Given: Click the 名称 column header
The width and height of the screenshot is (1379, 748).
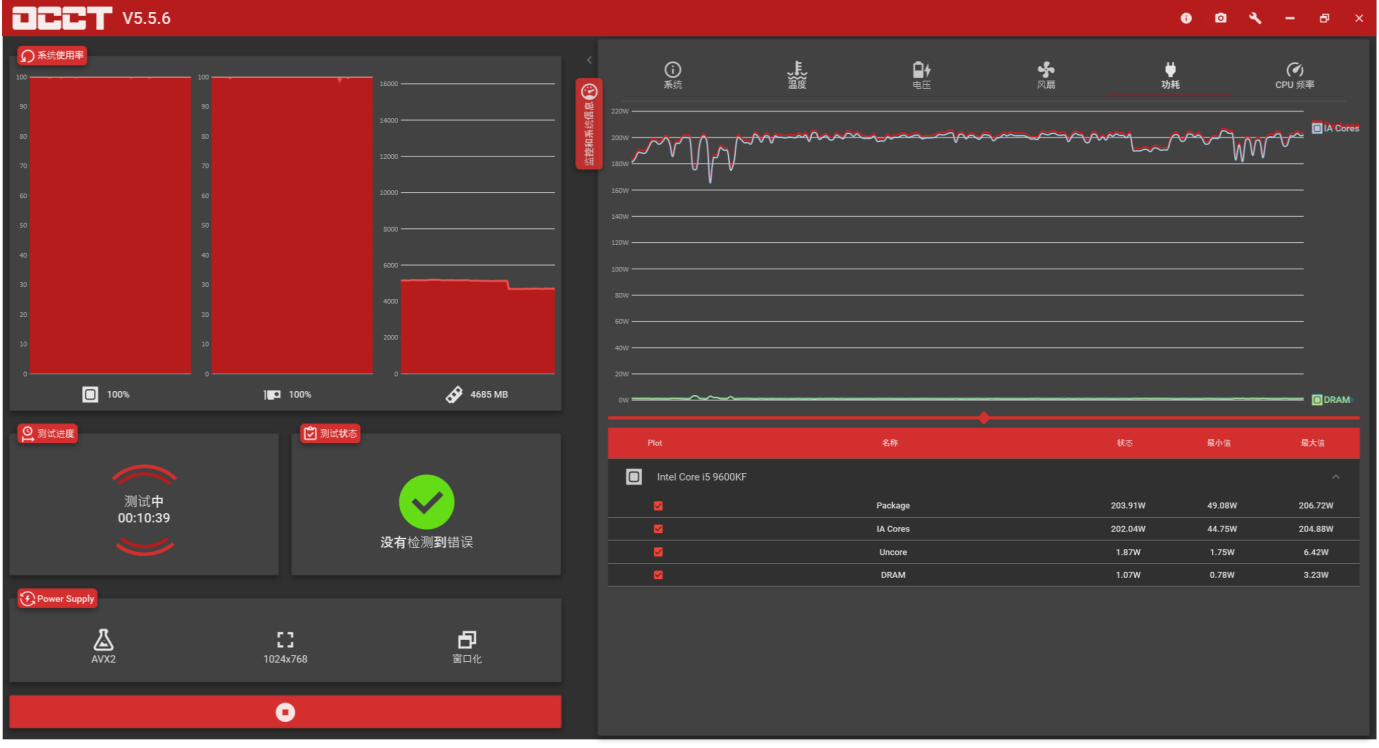Looking at the screenshot, I should pos(890,443).
